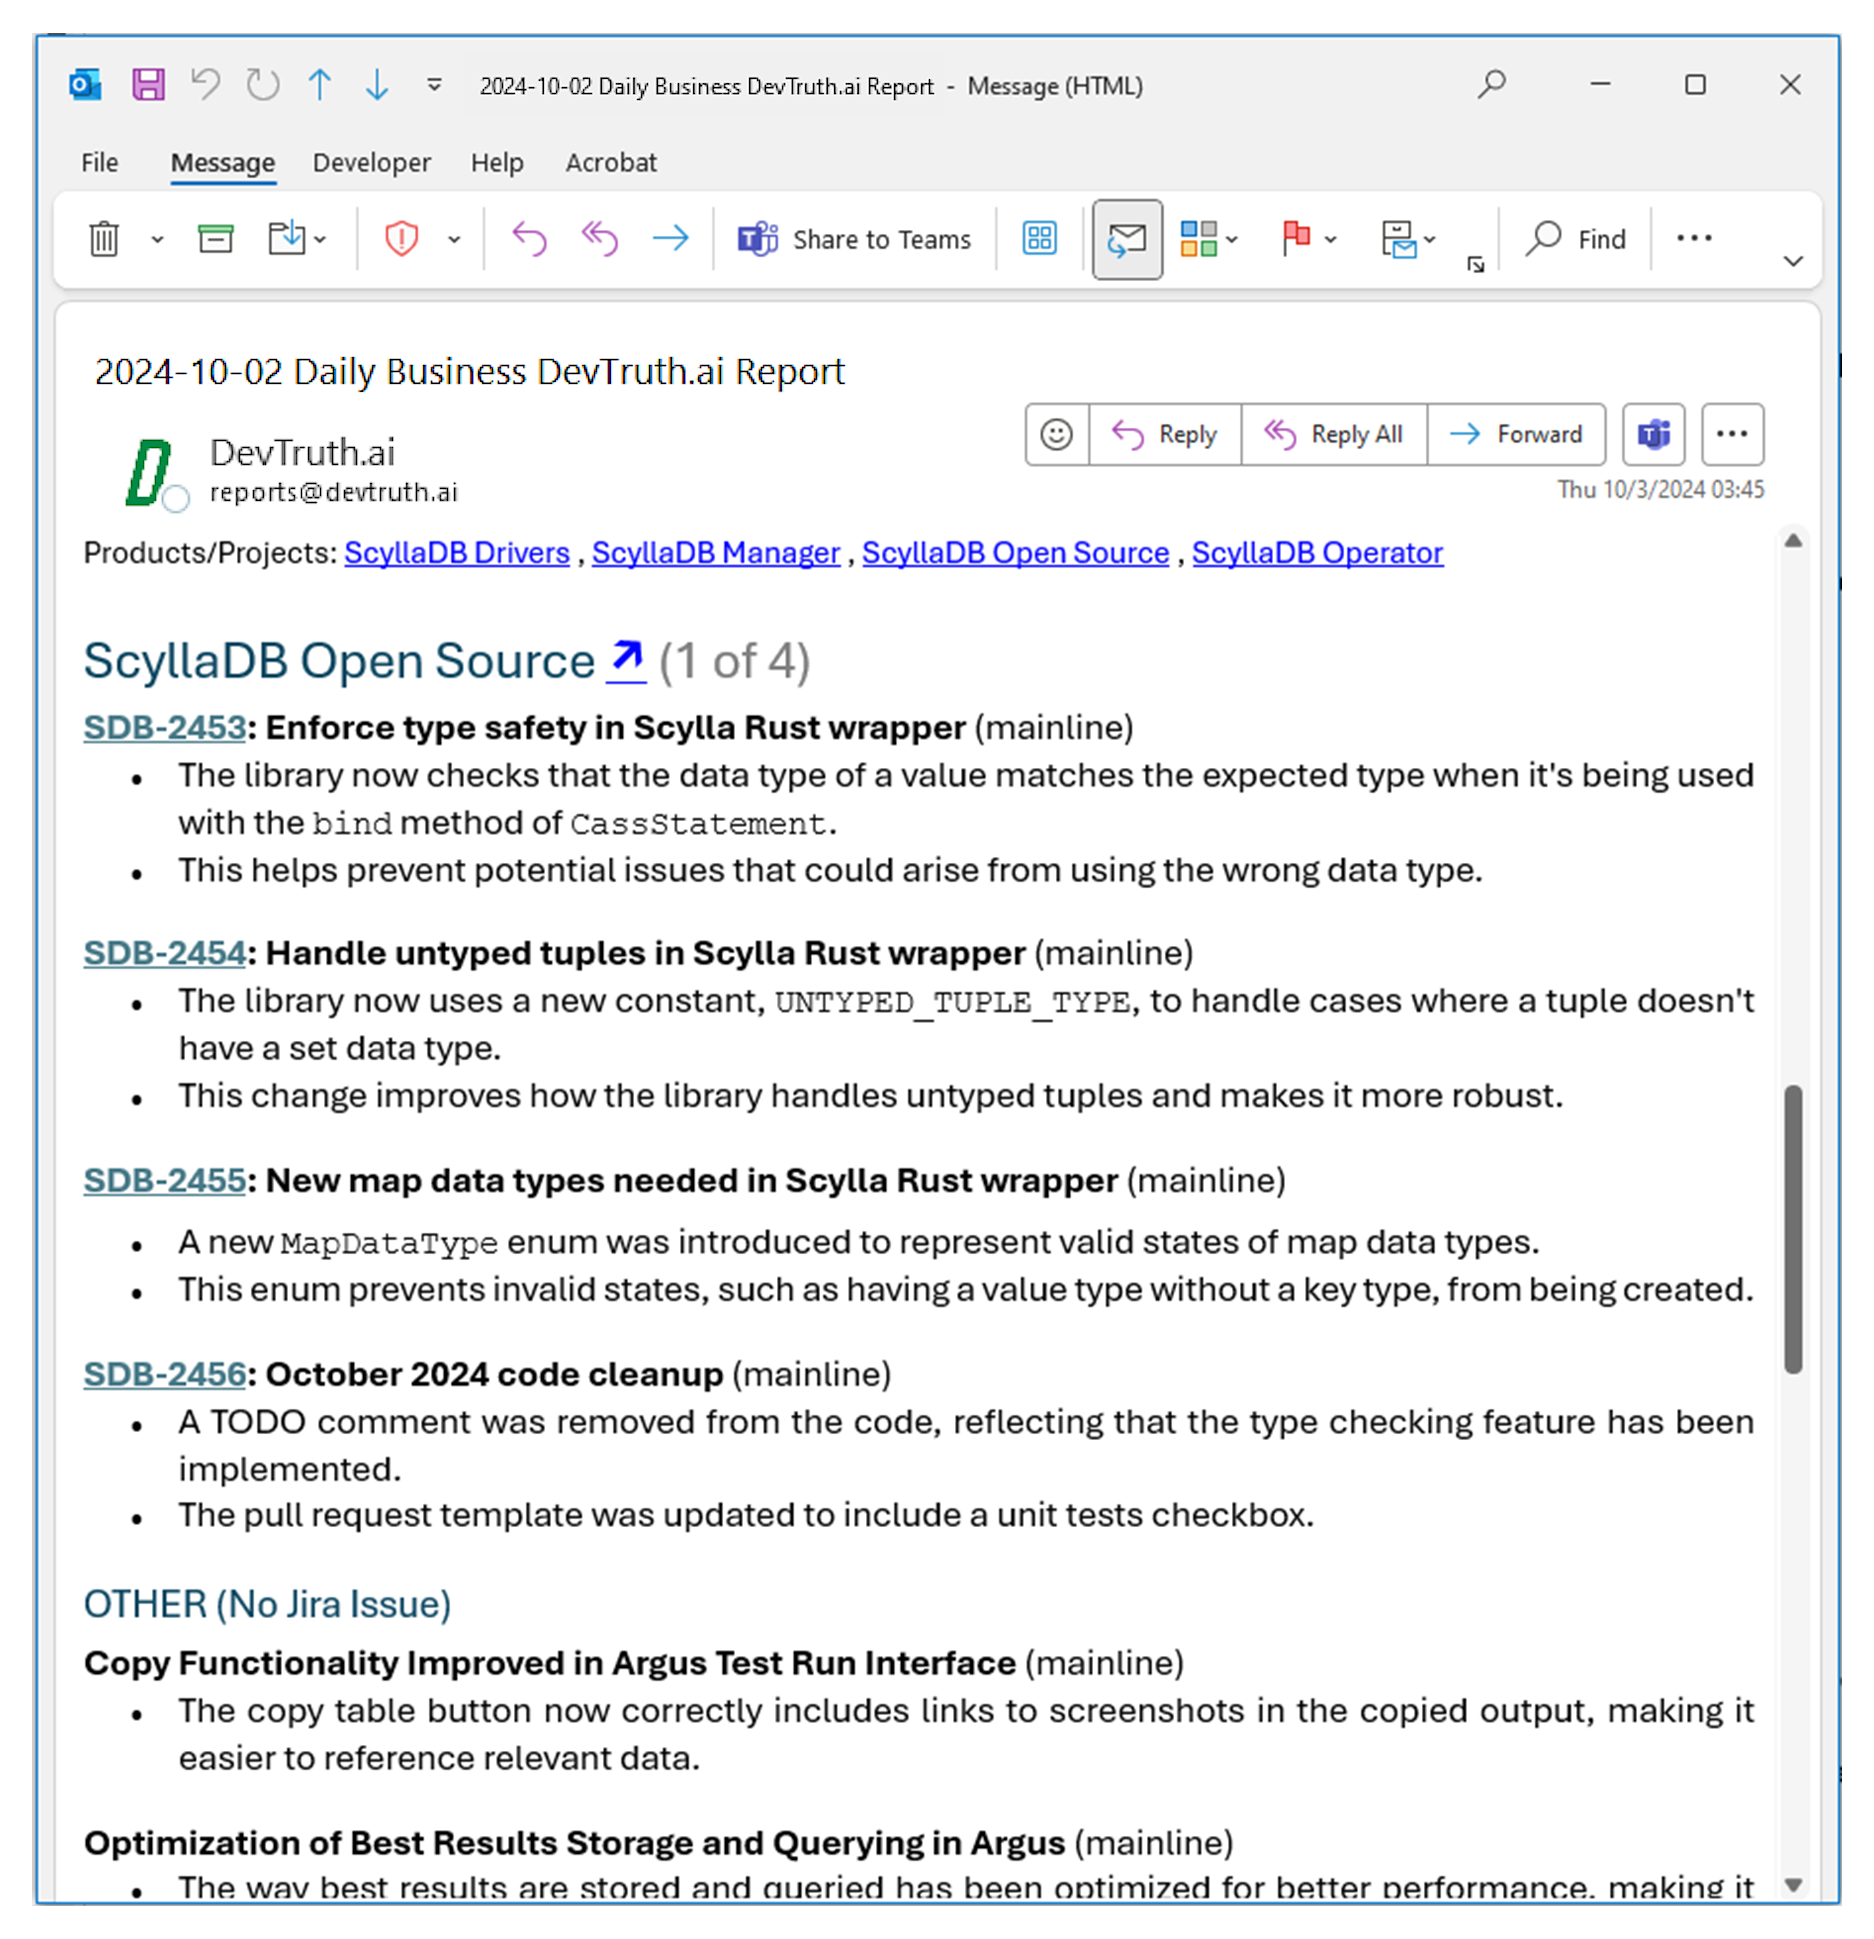Open the Apps grid icon in ribbon
This screenshot has width=1874, height=1939.
[1039, 239]
